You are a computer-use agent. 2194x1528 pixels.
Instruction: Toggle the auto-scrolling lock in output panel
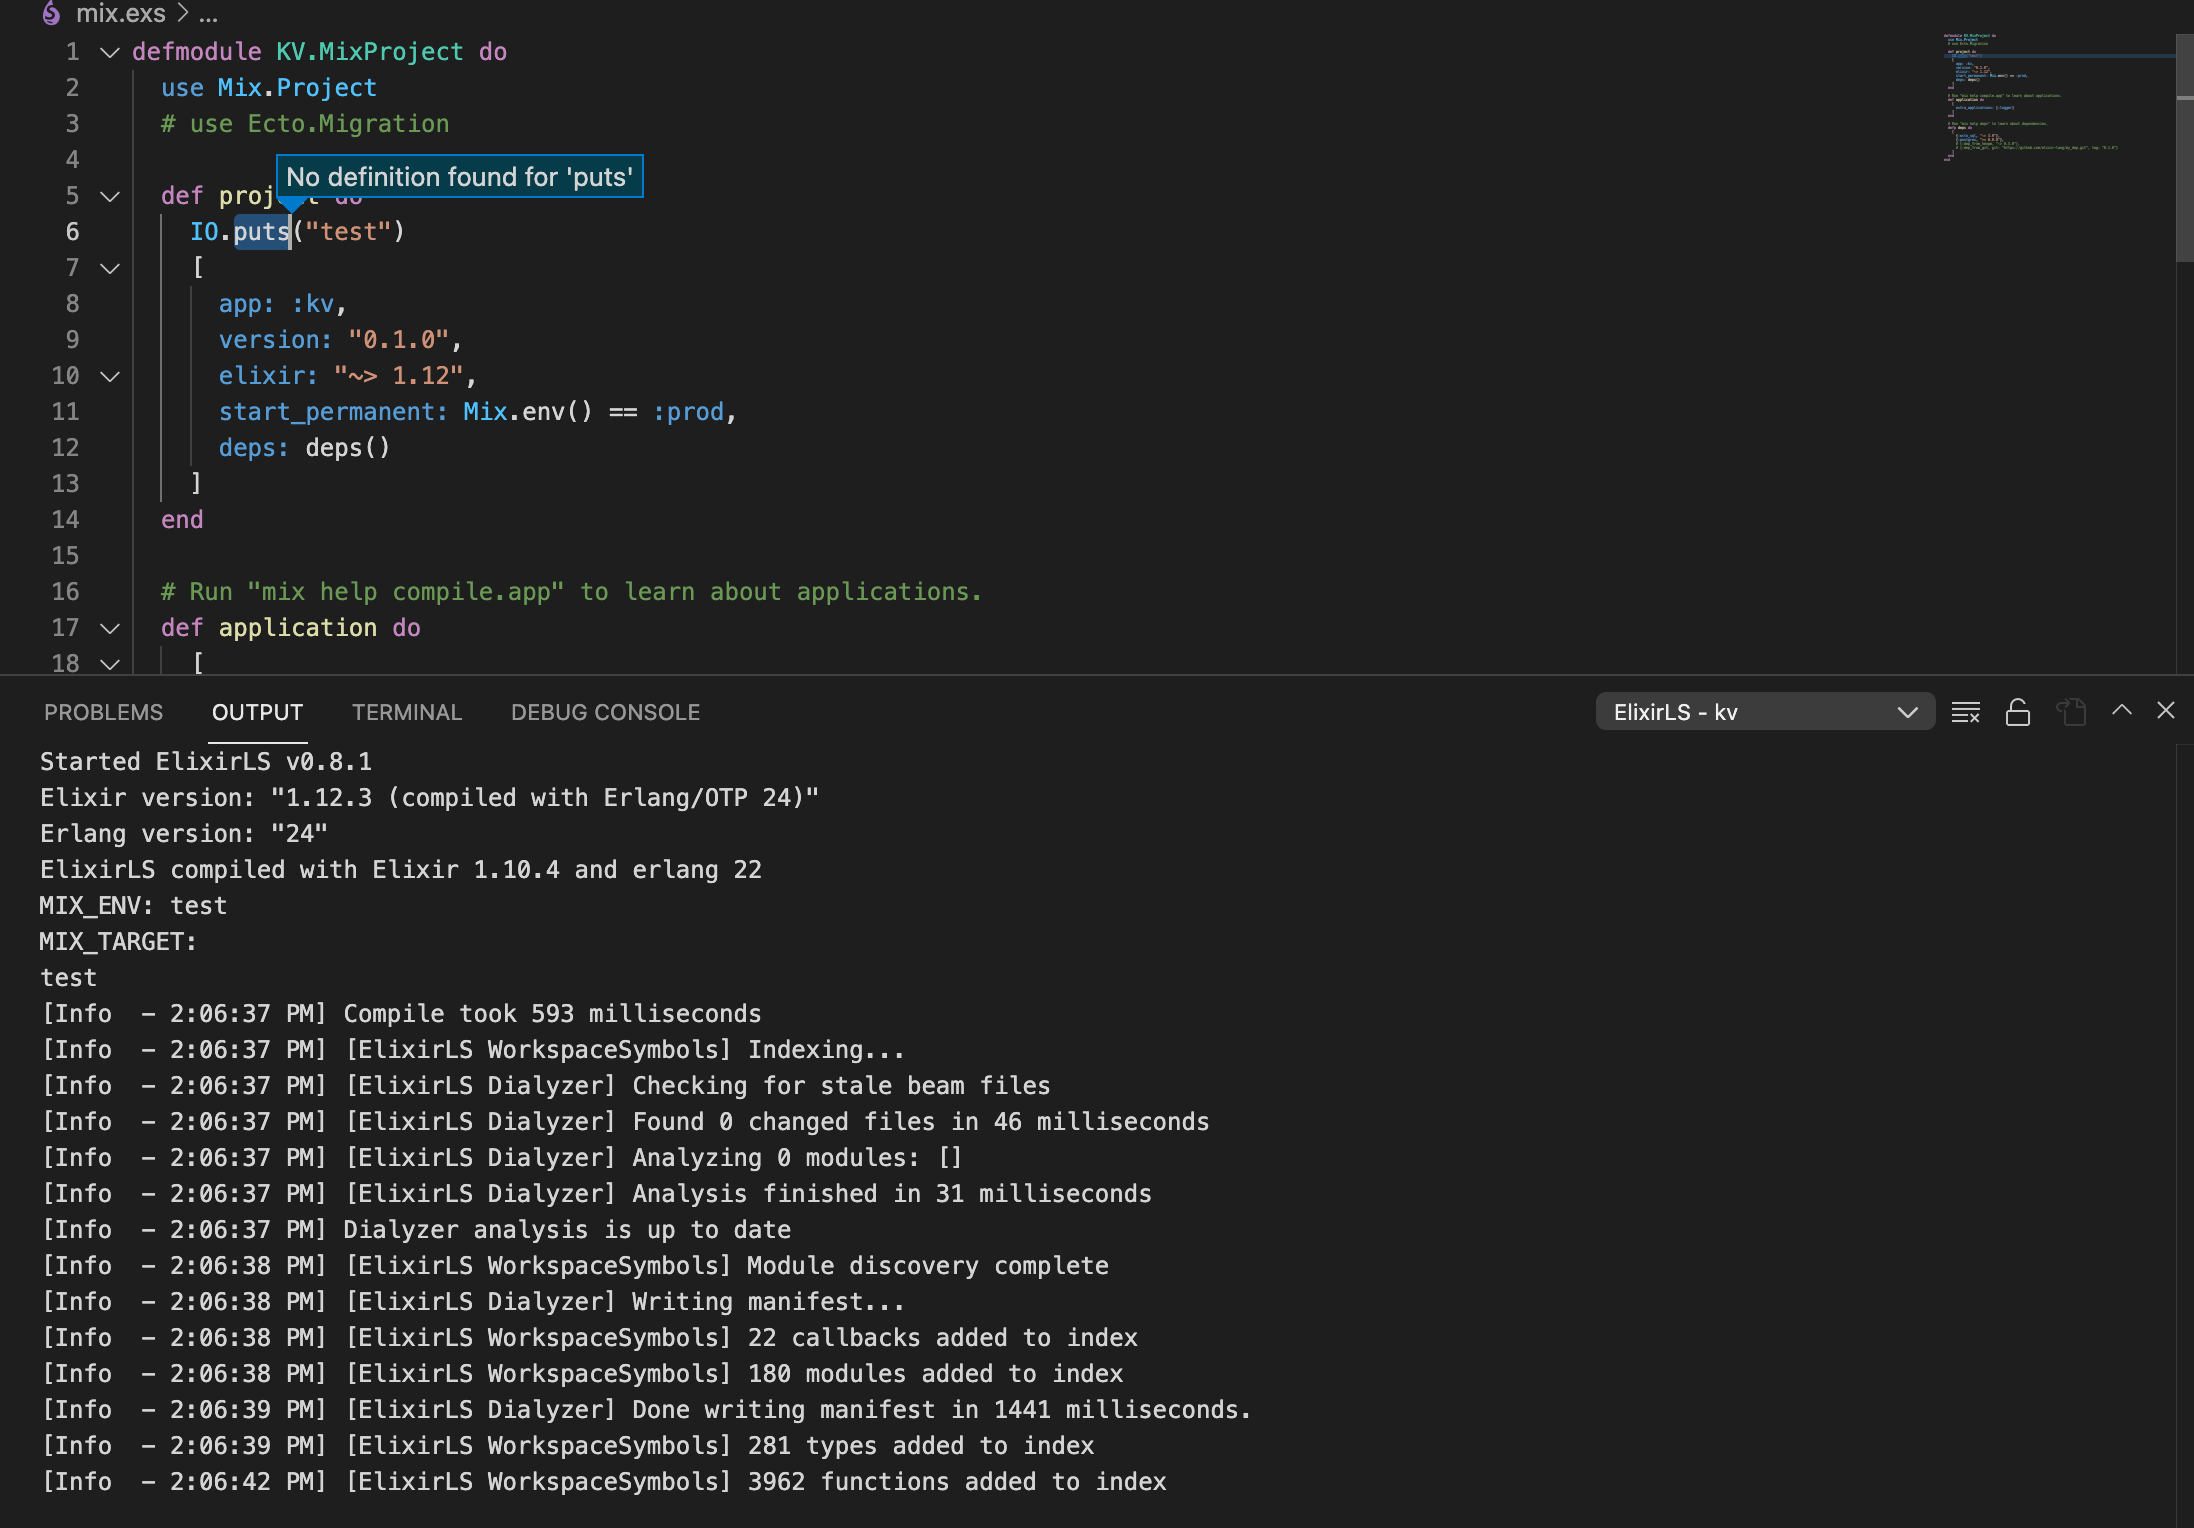click(2018, 712)
